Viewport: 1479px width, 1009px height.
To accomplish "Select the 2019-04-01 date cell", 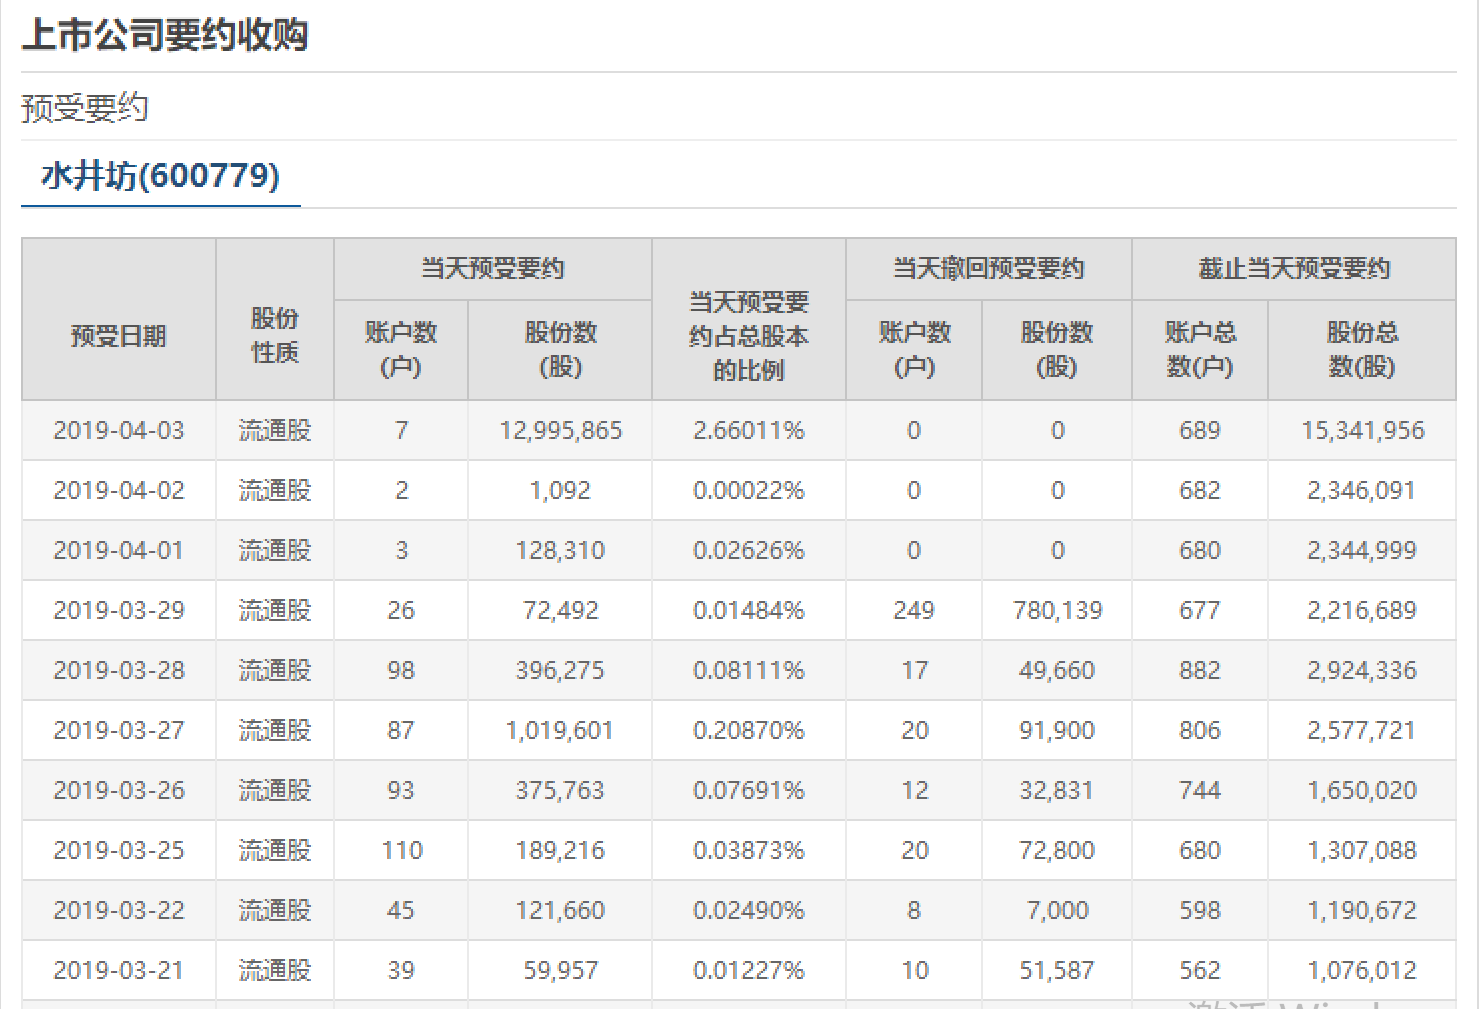I will click(119, 551).
